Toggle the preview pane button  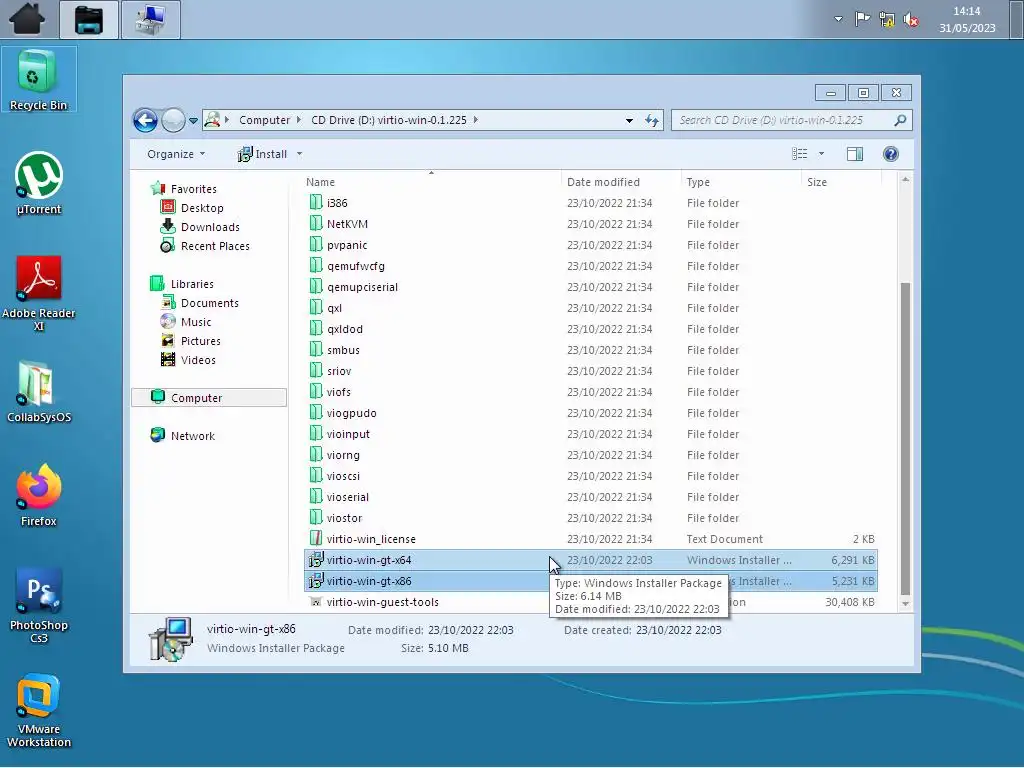(x=855, y=154)
